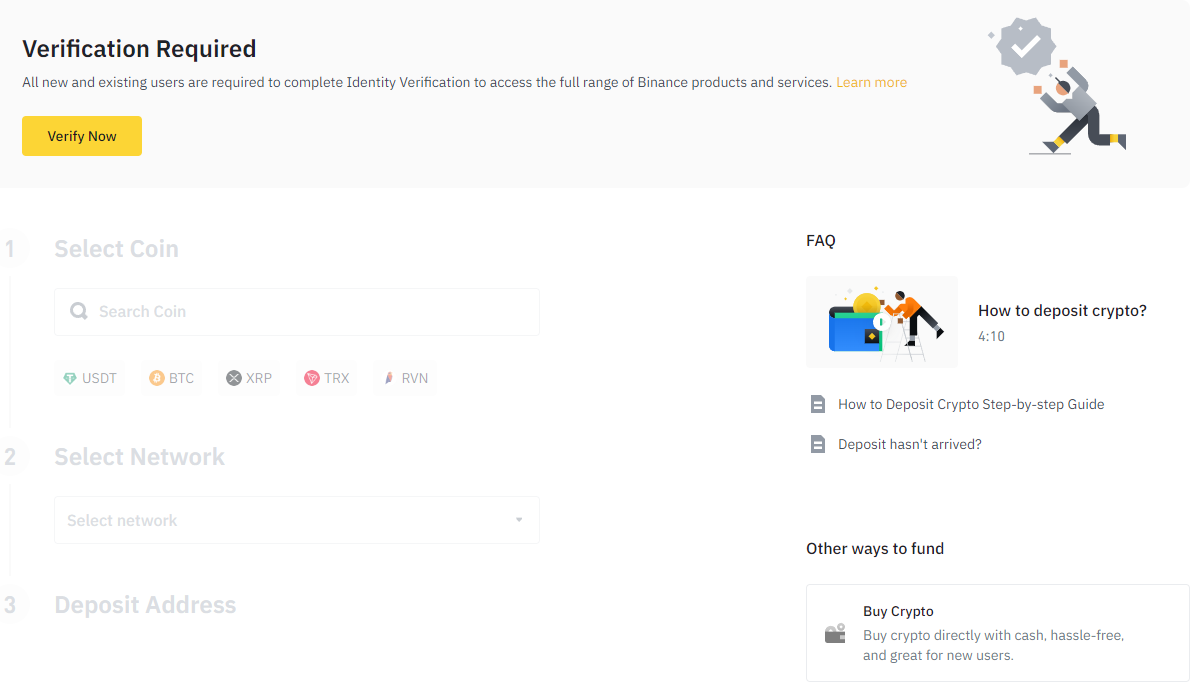Screen dimensions: 1195x690
Task: Click document icon beside Deposit hasn't arrived
Action: point(818,444)
